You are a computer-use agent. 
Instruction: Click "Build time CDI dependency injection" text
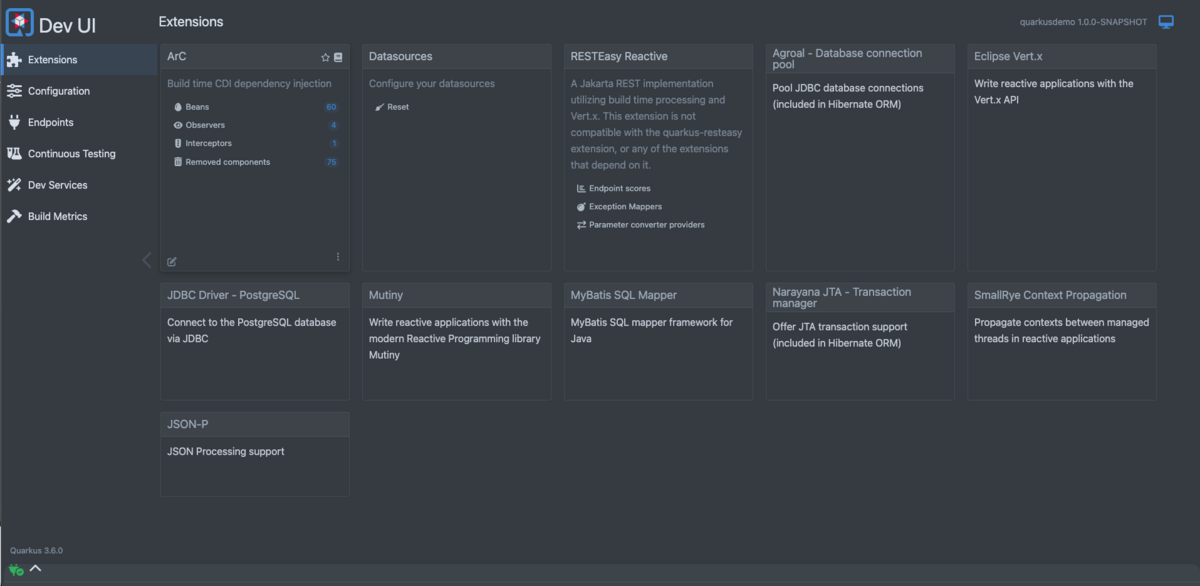coord(249,84)
